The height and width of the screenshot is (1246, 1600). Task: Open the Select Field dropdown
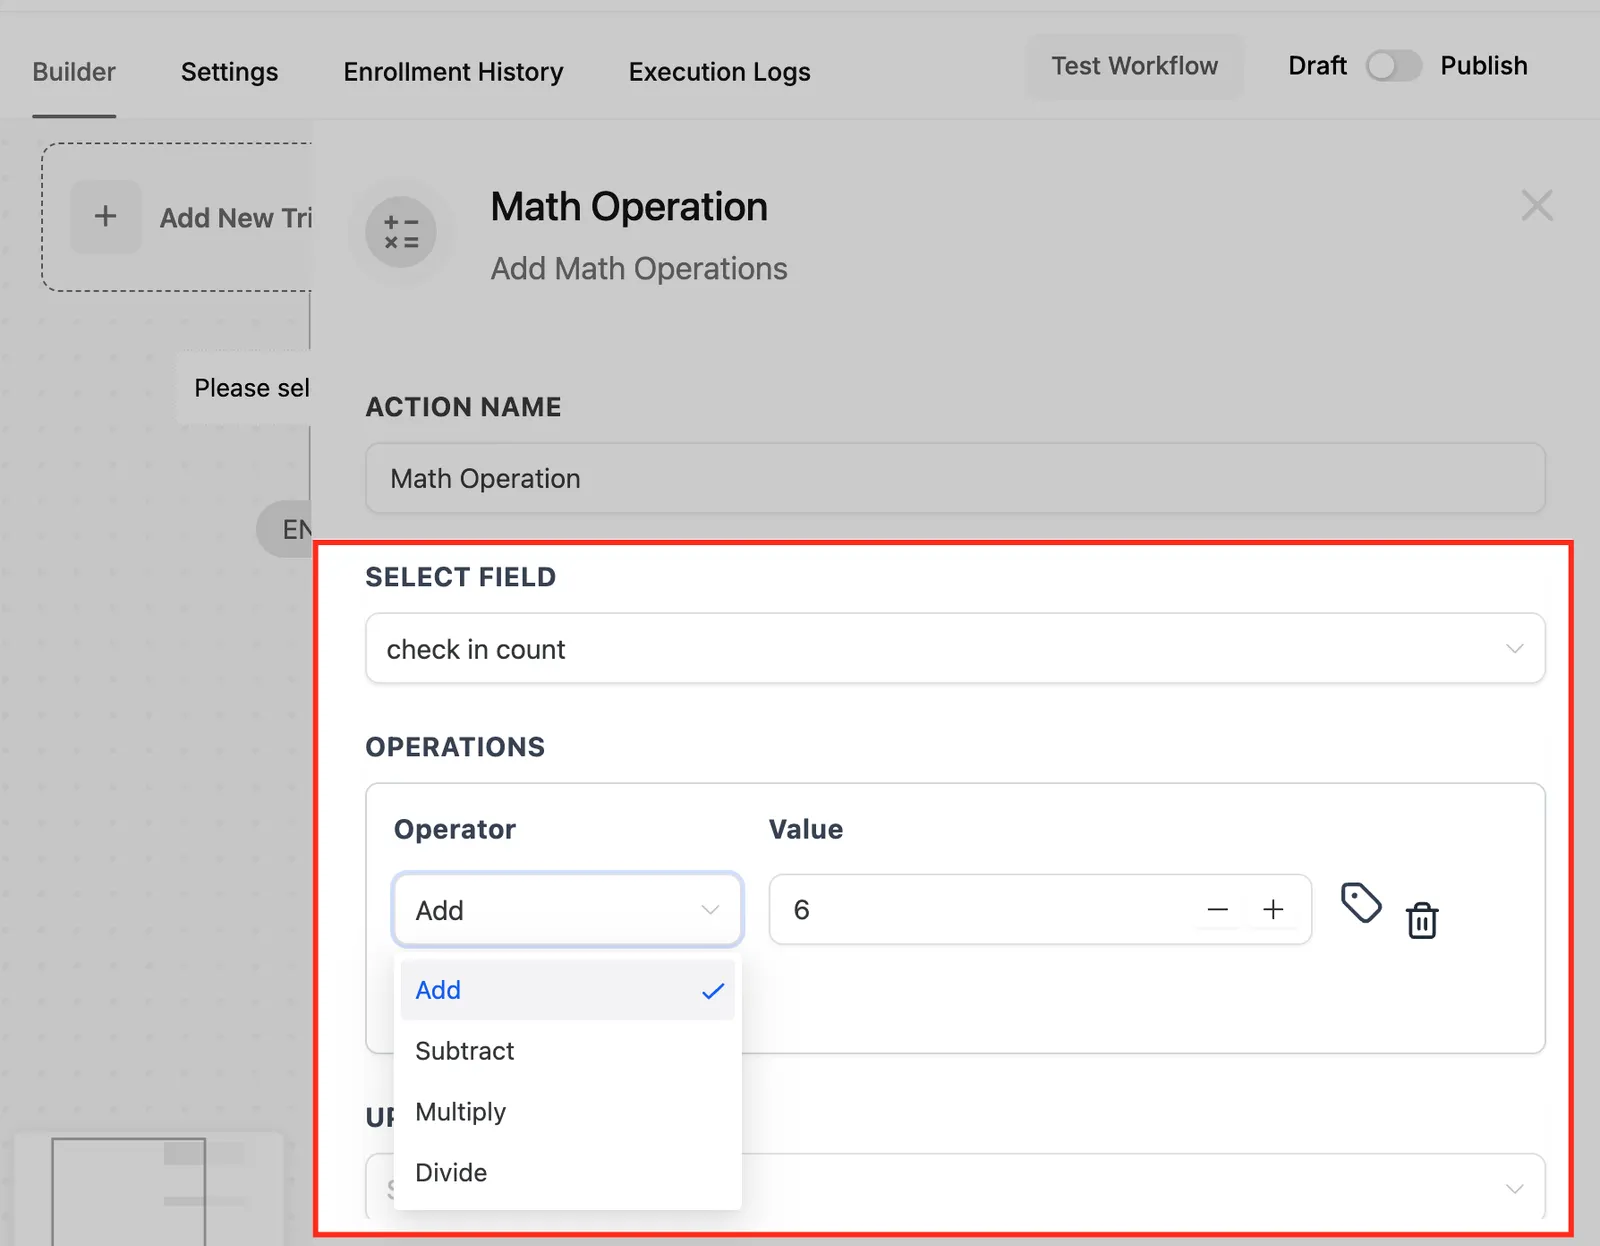pos(955,649)
